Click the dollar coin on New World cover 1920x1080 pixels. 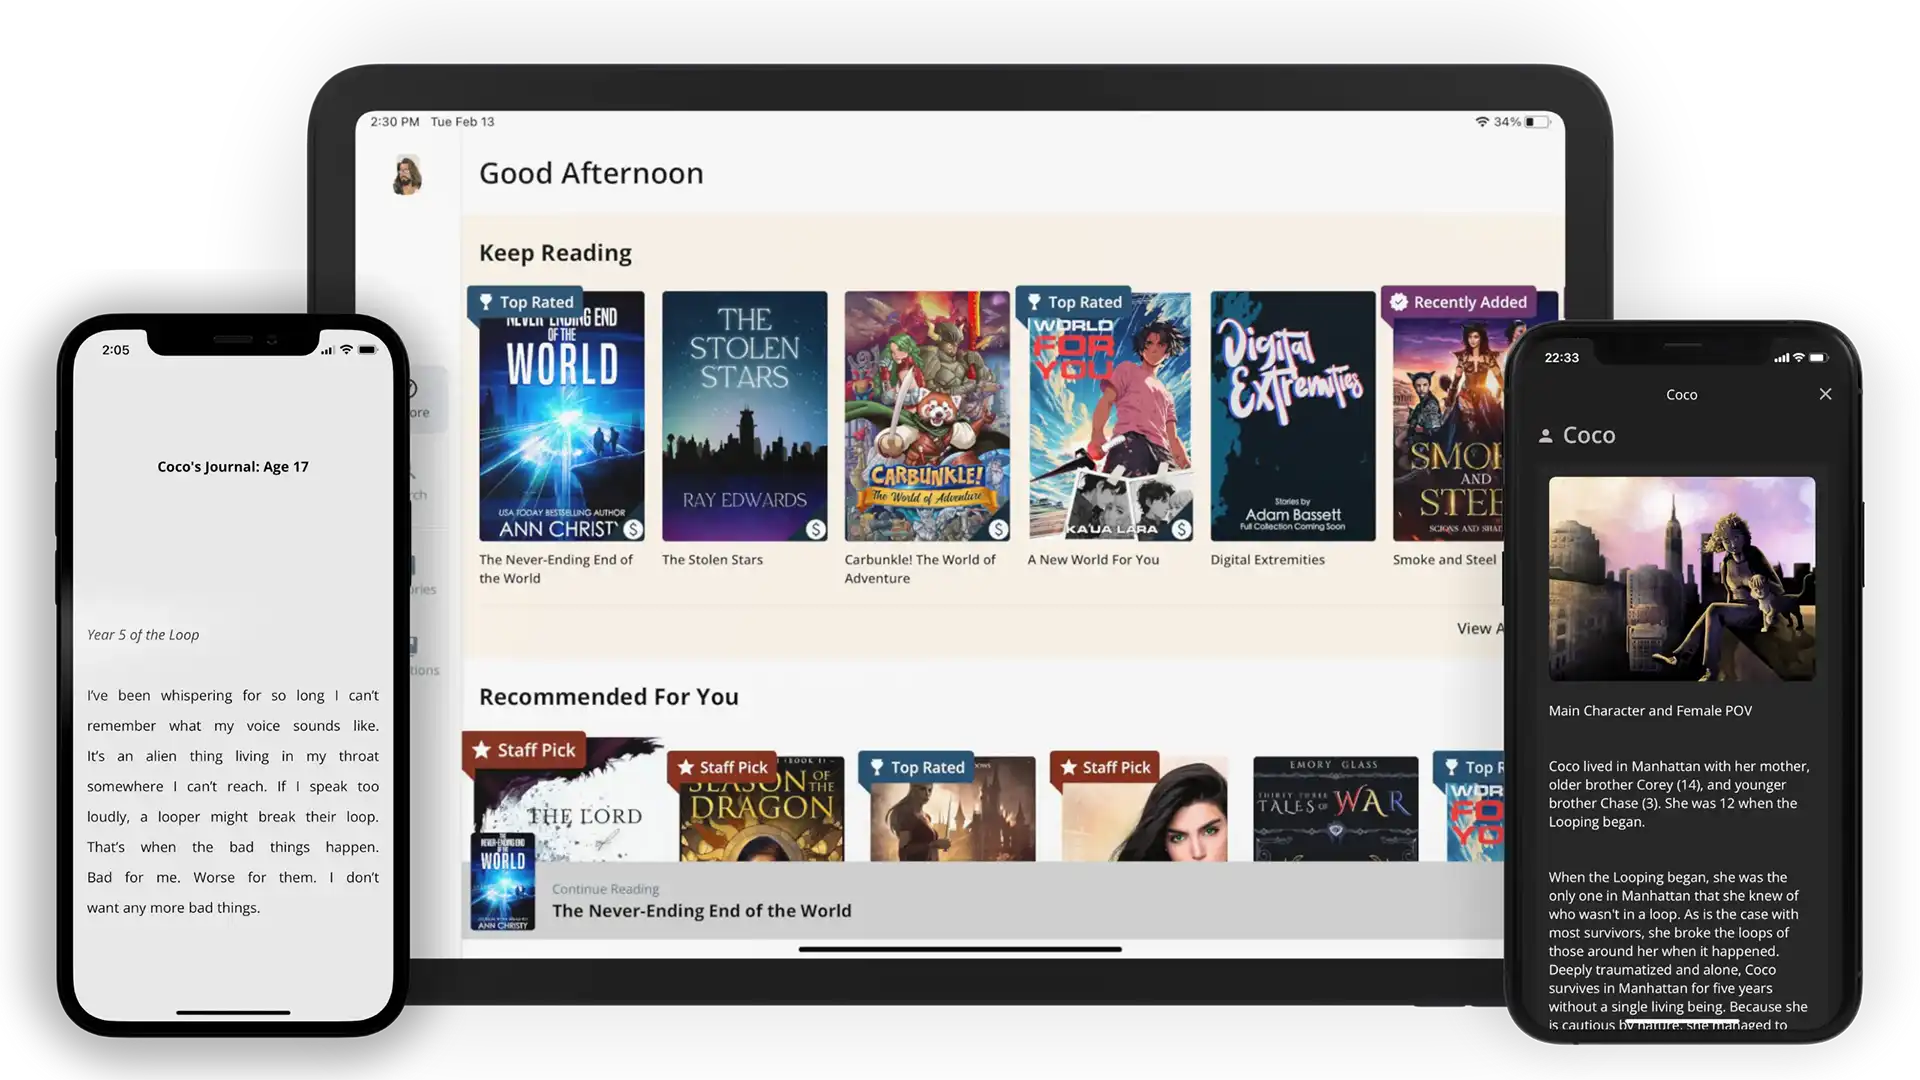(x=1181, y=529)
